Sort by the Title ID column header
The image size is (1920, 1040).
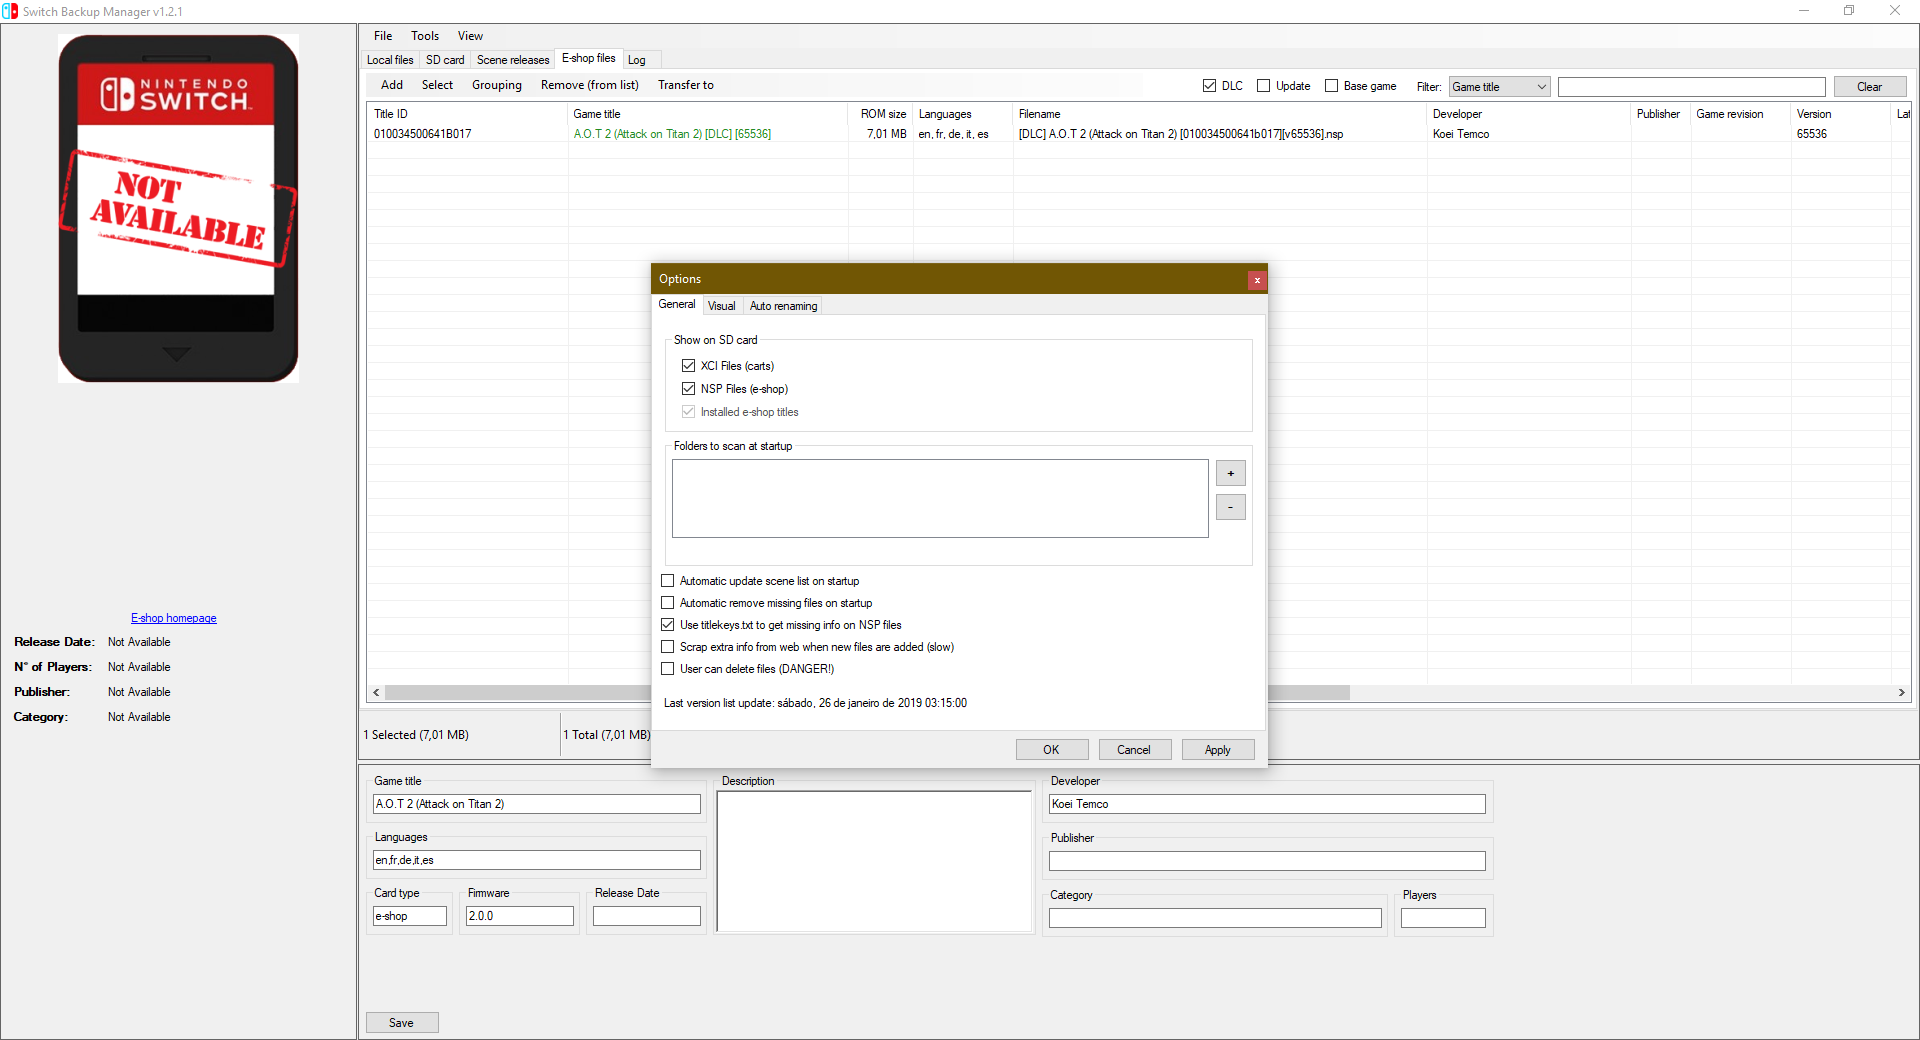467,114
